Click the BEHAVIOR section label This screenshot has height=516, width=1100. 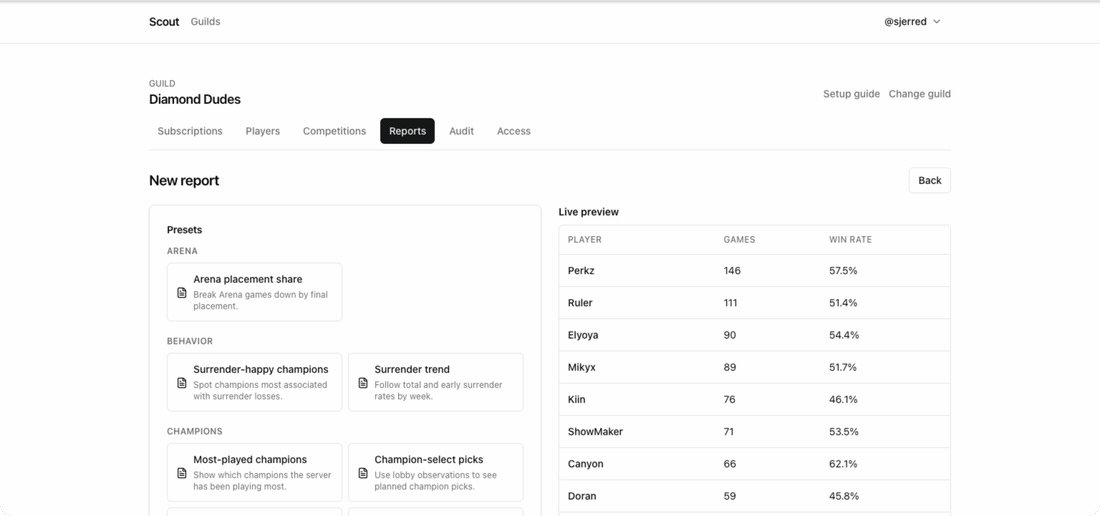(x=189, y=341)
